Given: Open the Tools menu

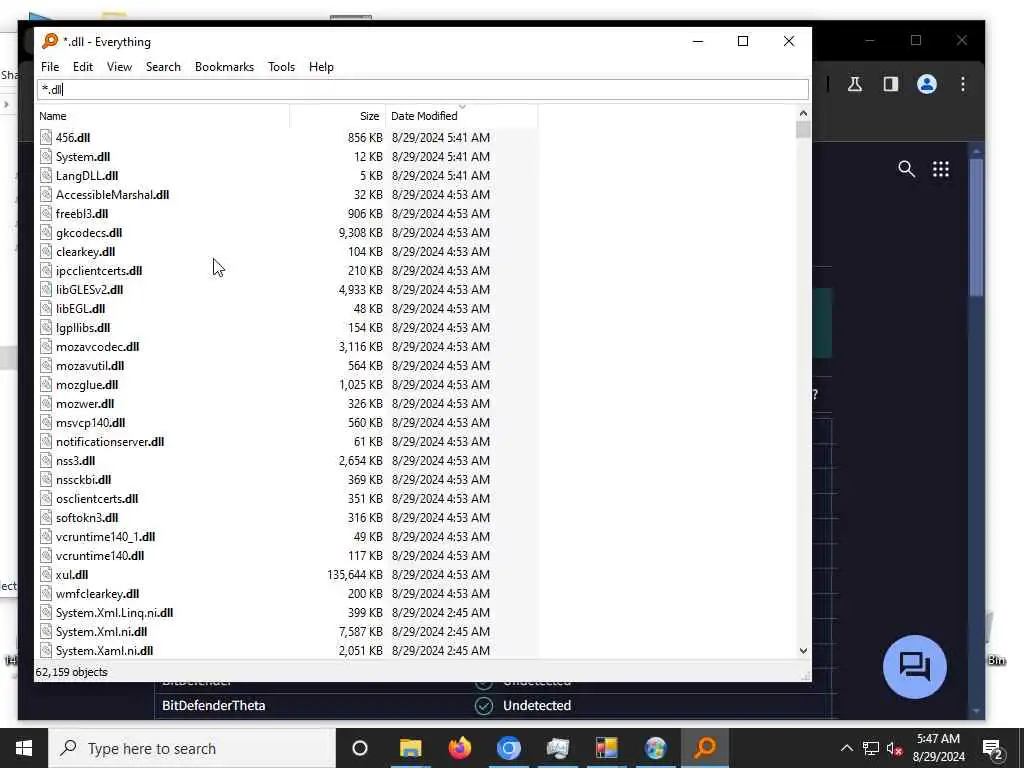Looking at the screenshot, I should pyautogui.click(x=281, y=67).
